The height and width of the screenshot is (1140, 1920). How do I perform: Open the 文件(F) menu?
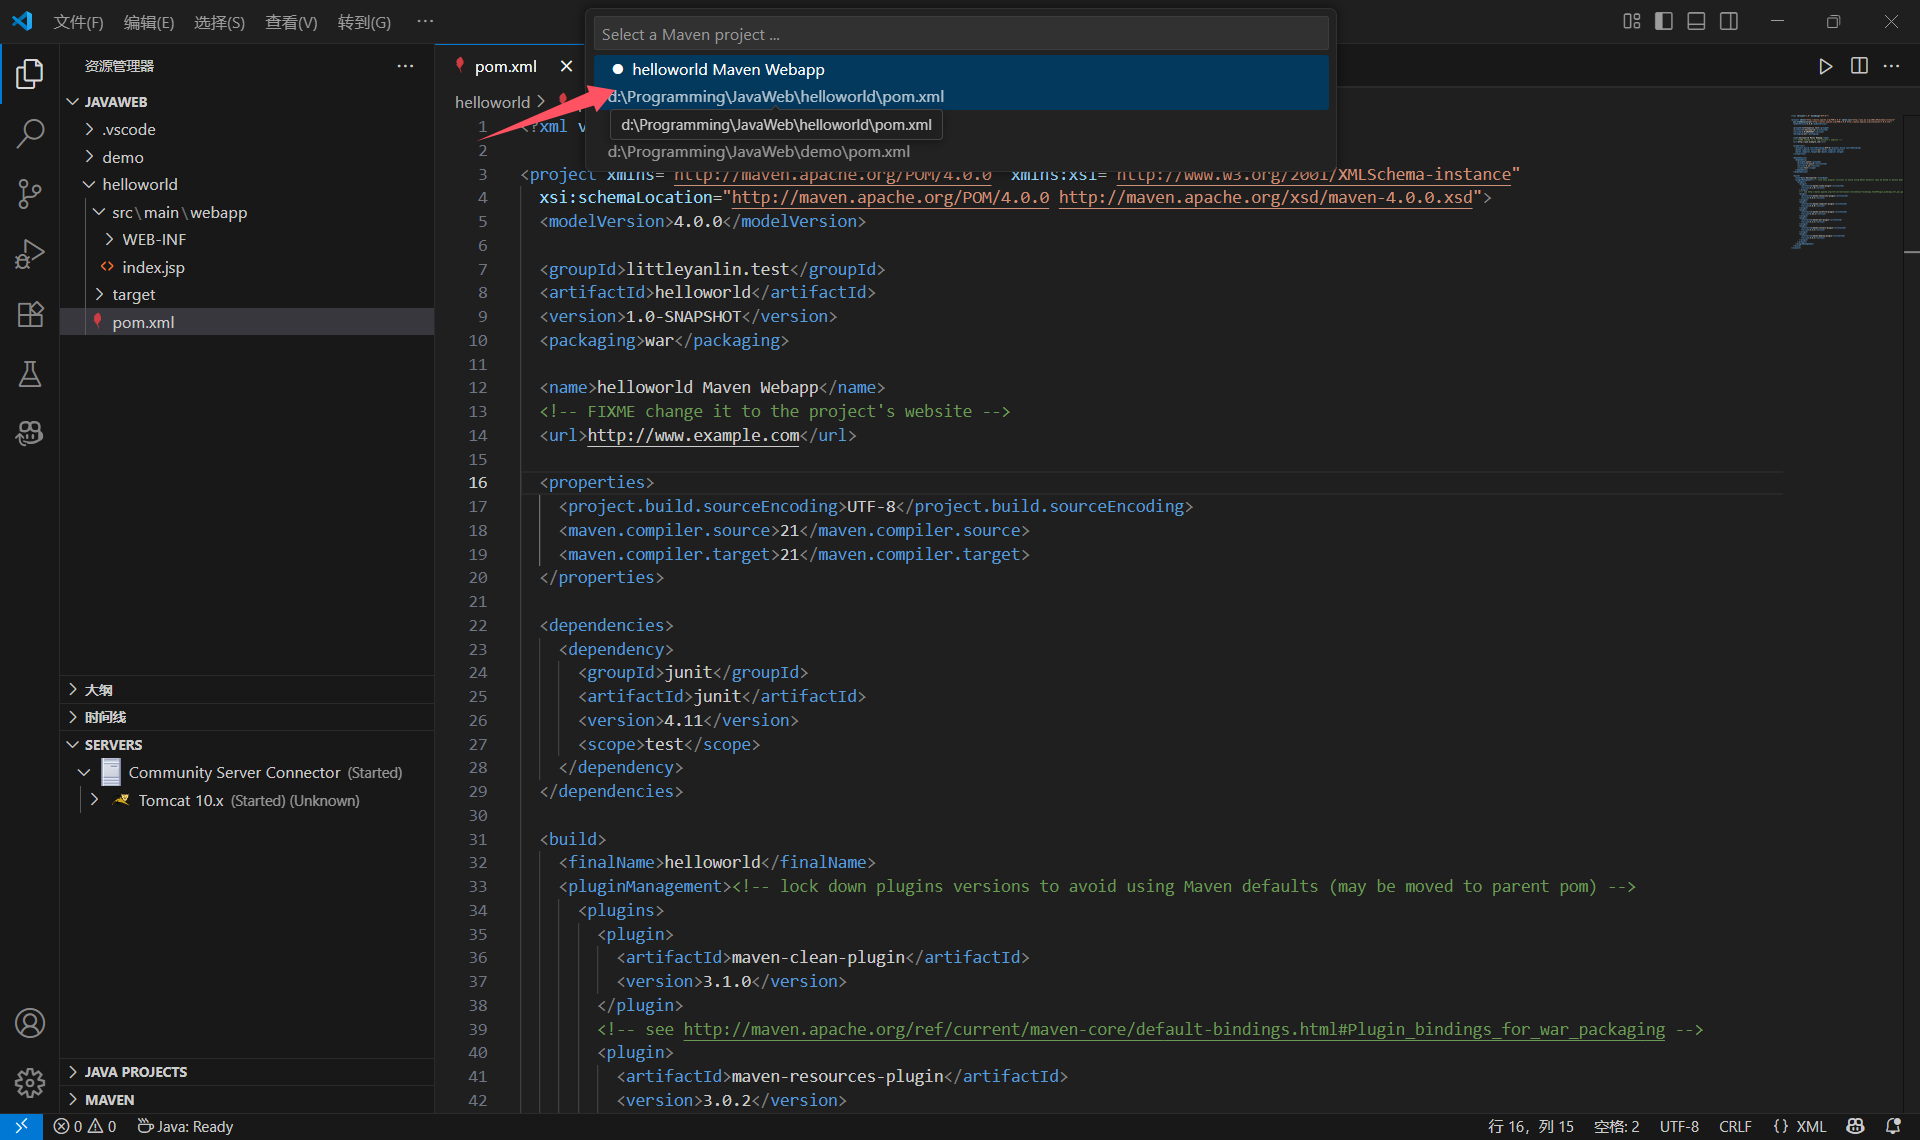(78, 22)
